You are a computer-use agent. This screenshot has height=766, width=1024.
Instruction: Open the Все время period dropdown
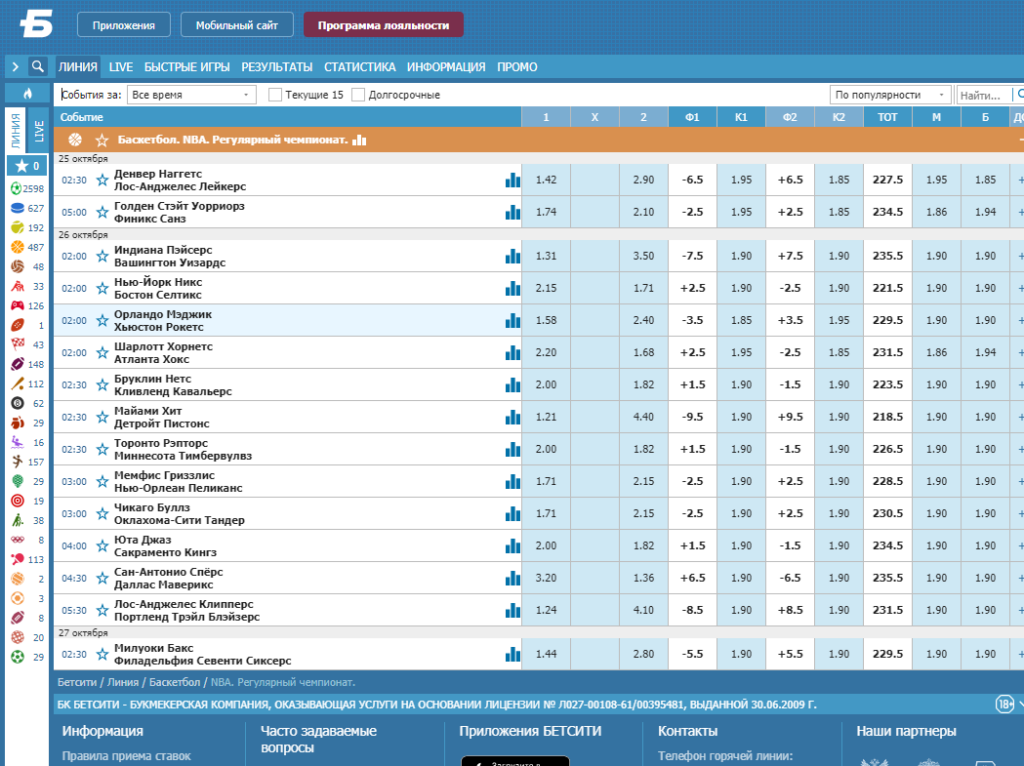pos(191,95)
